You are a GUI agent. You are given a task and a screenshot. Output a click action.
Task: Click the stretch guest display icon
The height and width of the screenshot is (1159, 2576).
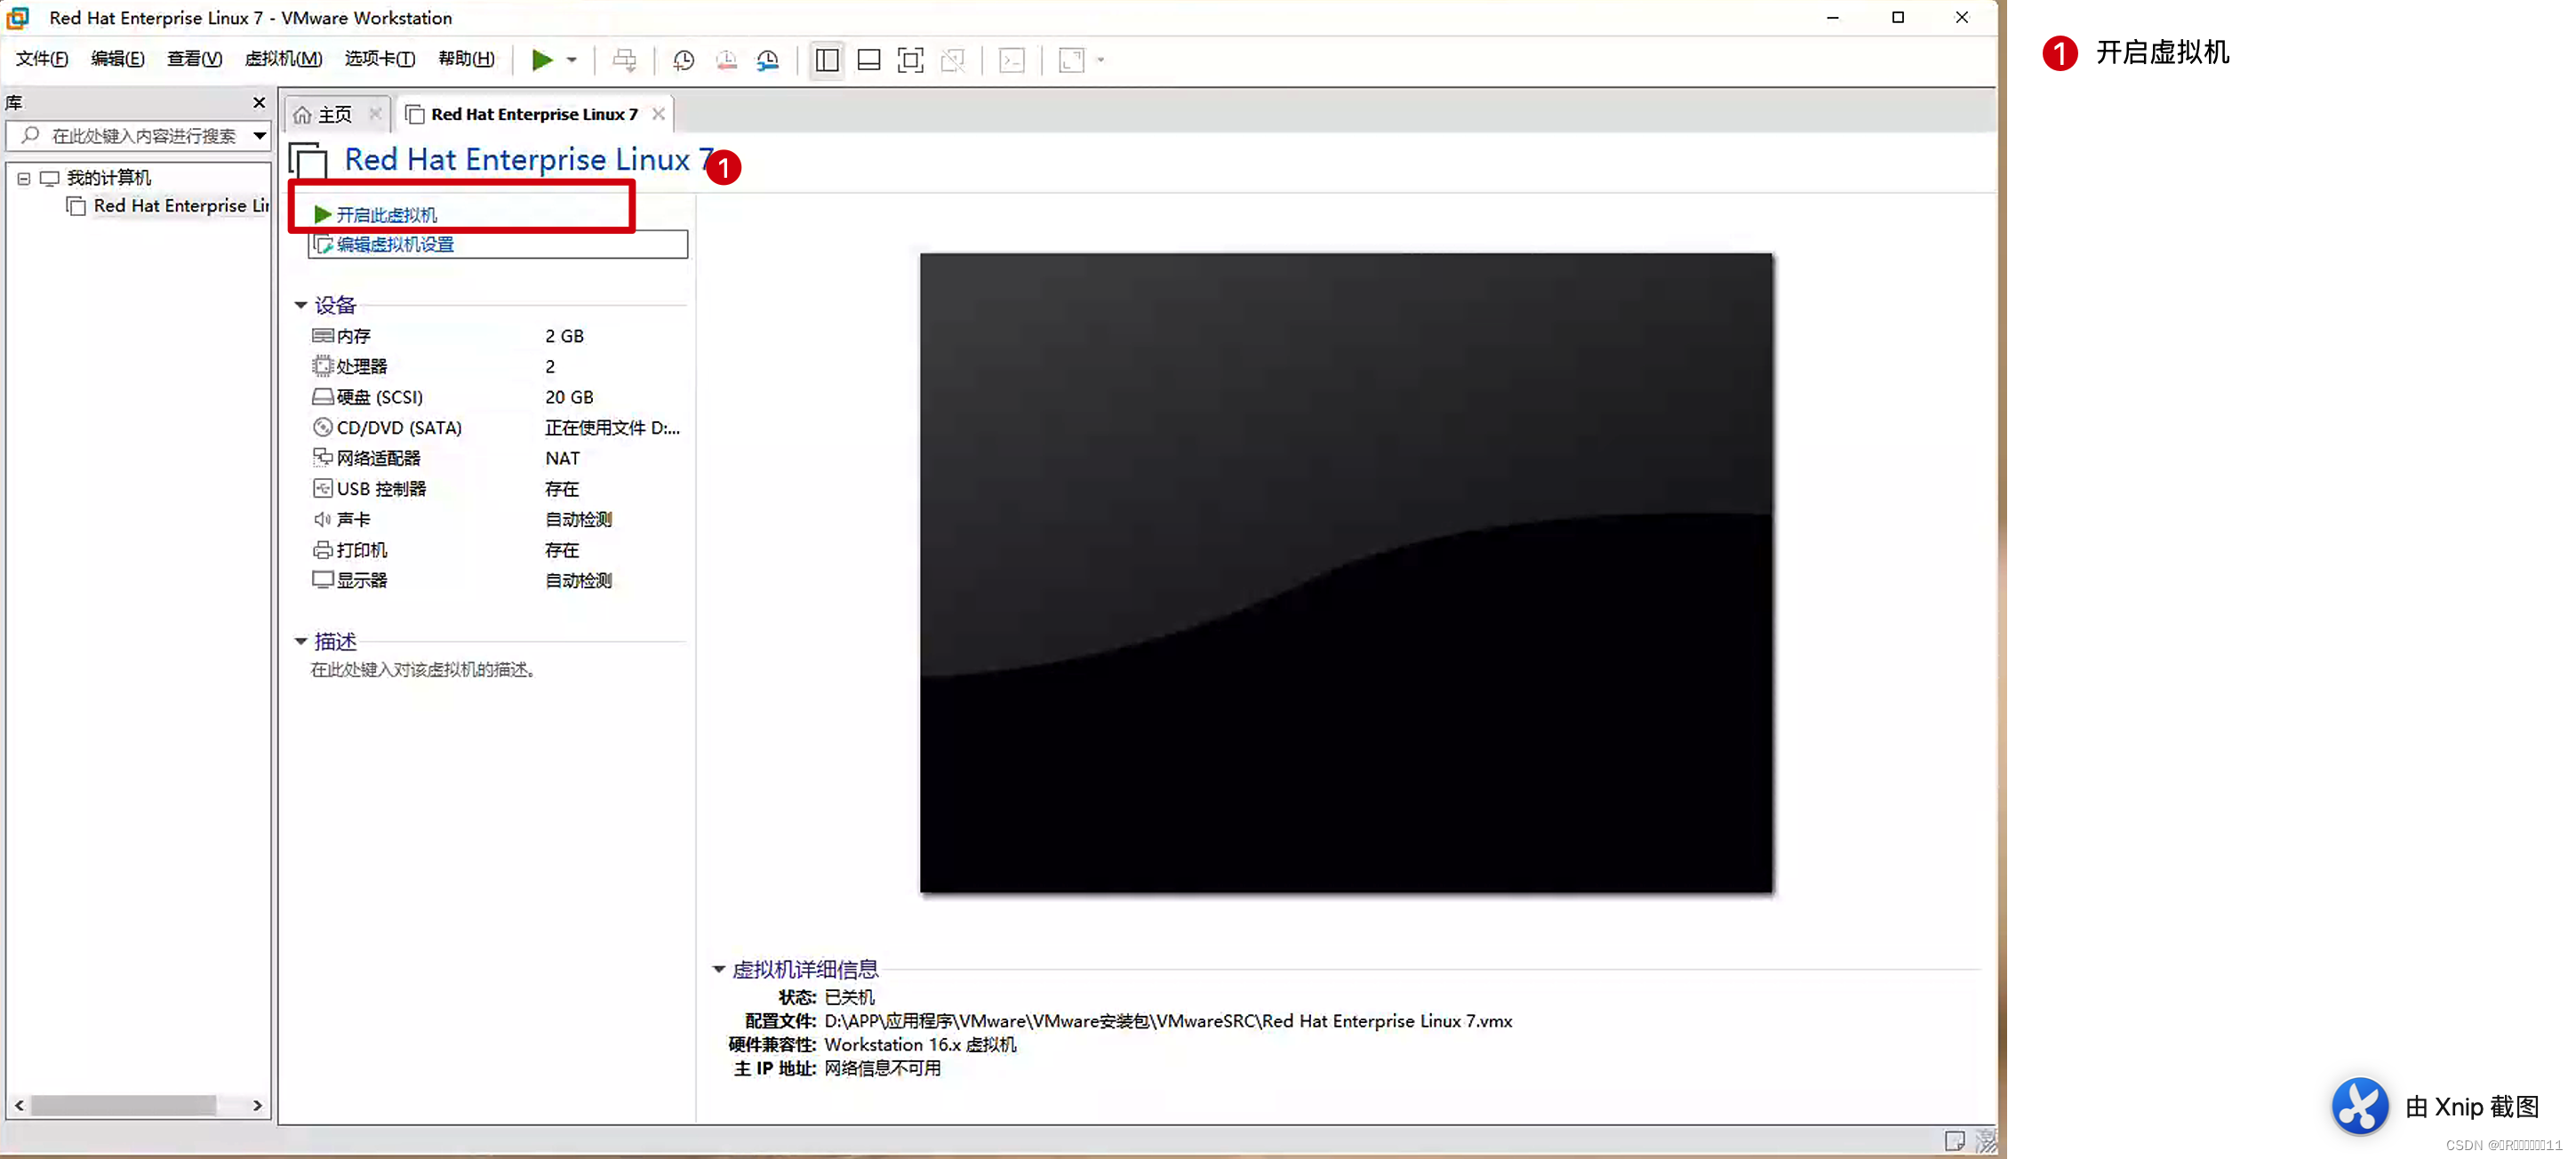1072,60
